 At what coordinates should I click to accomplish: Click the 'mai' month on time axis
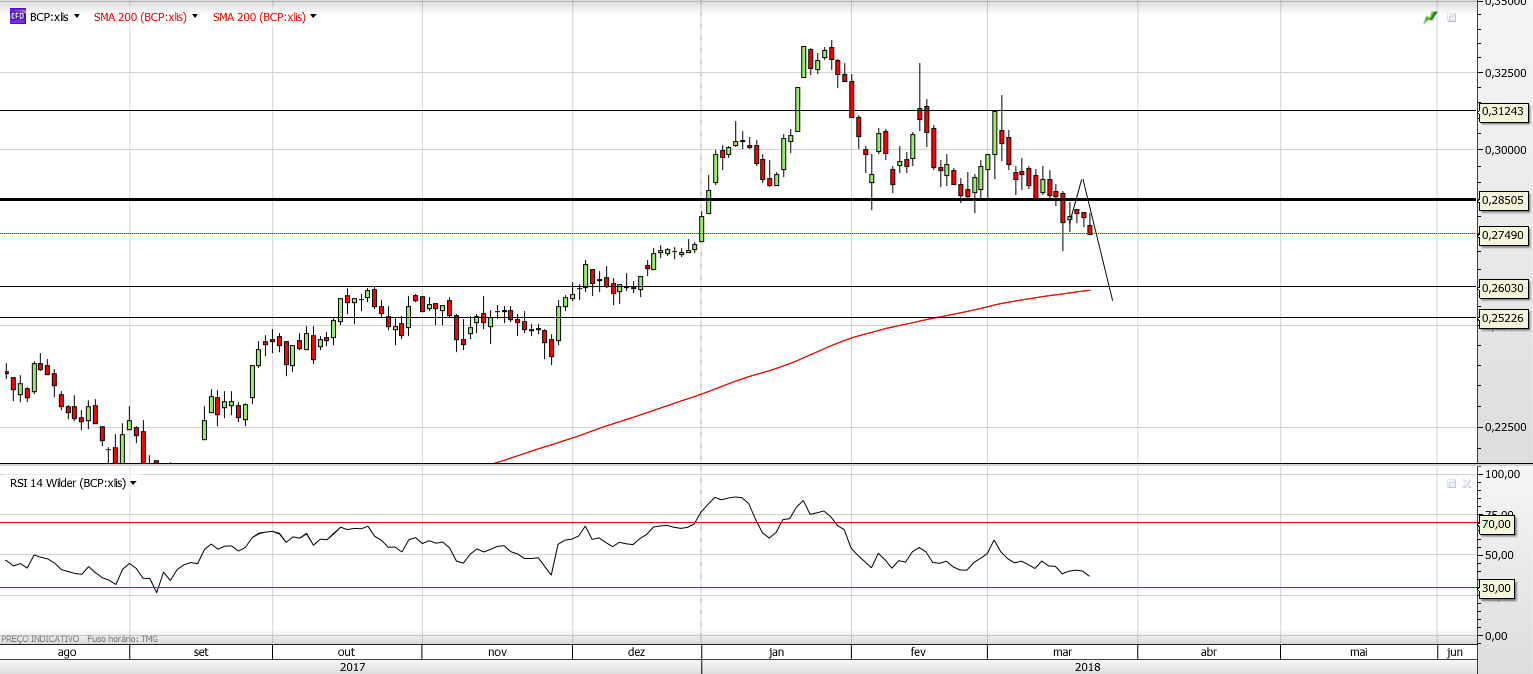[1359, 652]
